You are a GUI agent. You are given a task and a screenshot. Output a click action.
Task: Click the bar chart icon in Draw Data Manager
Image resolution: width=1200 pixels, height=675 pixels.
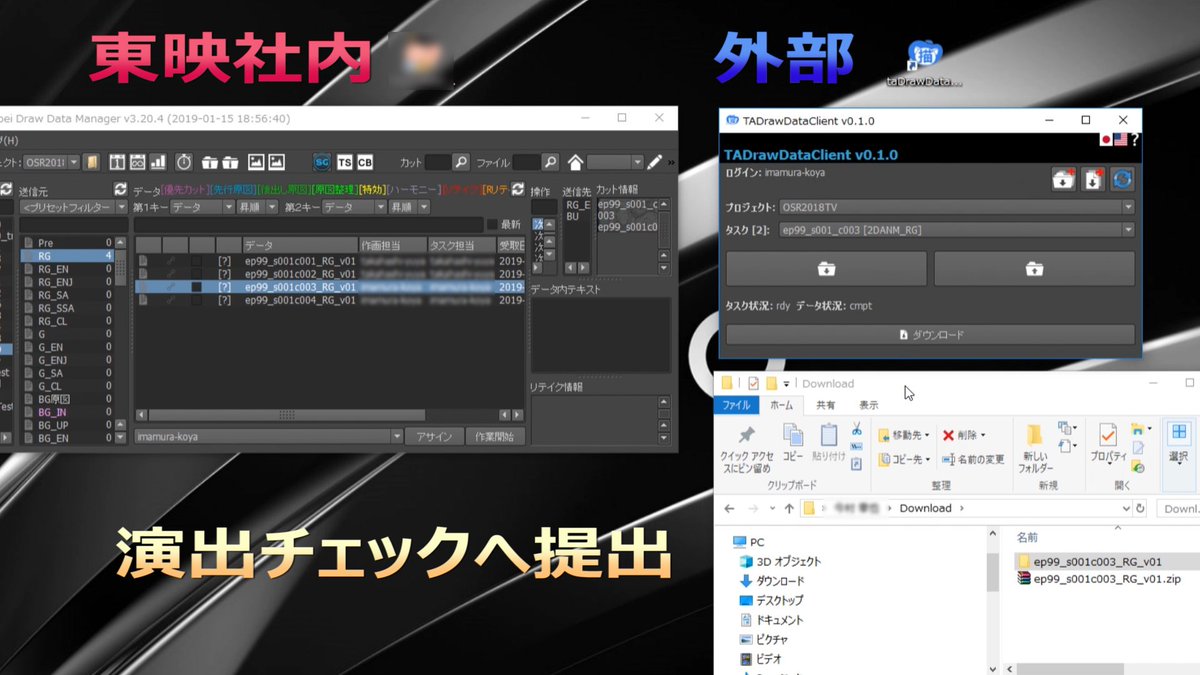[157, 162]
